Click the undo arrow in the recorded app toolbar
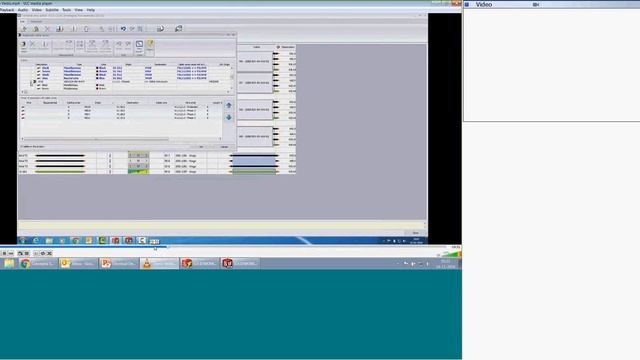 [x=123, y=29]
